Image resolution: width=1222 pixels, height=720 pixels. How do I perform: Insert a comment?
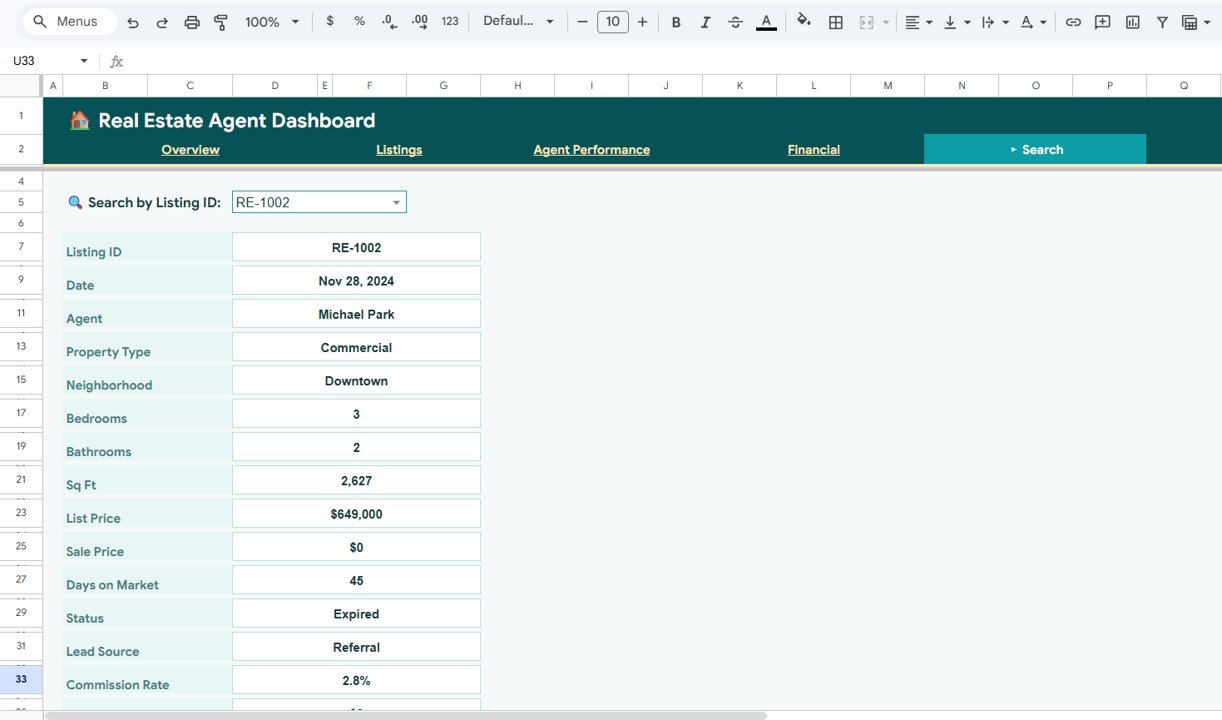point(1102,21)
